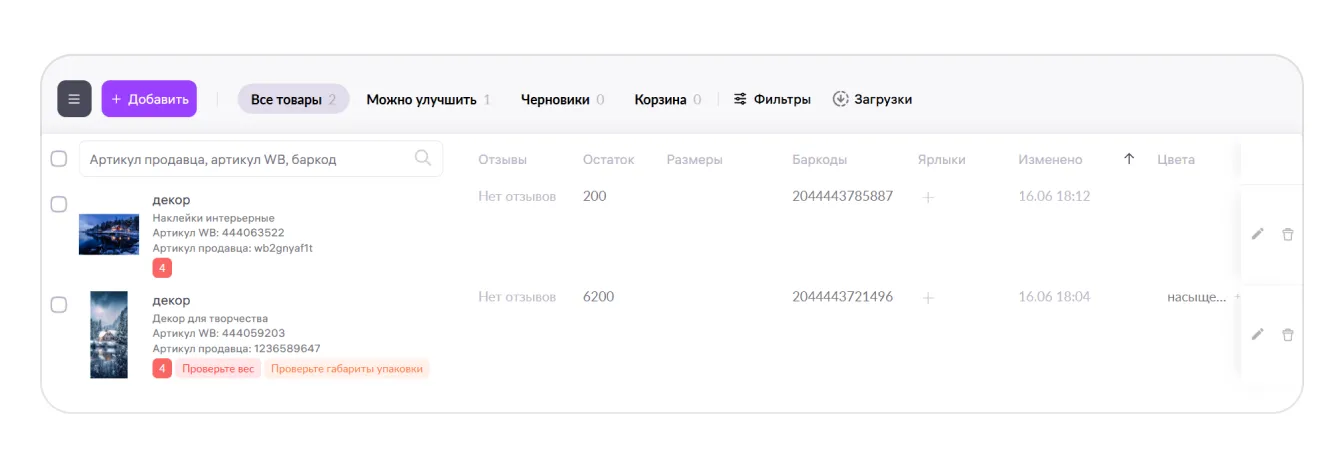Check the Декор для творчества product checkbox
This screenshot has height=468, width=1344.
59,304
